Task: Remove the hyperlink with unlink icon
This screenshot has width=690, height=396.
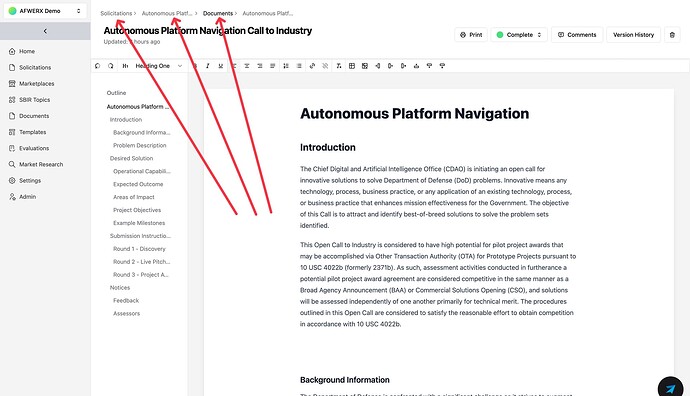Action: tap(325, 66)
